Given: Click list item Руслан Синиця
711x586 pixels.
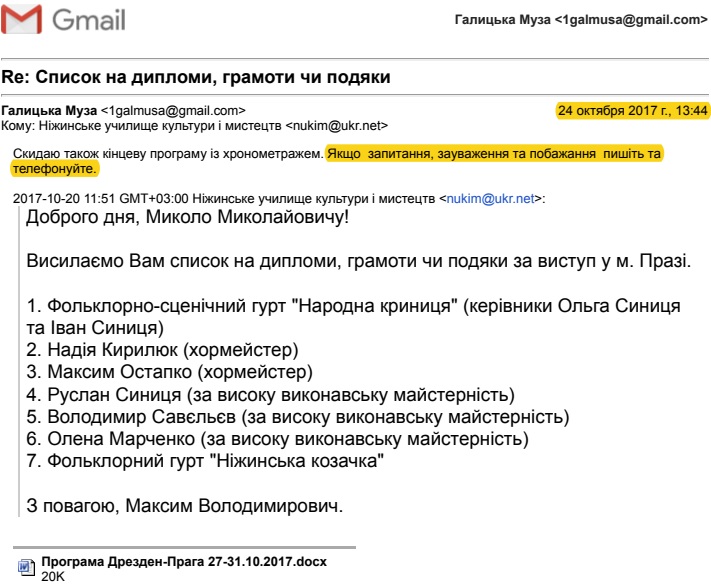Looking at the screenshot, I should (x=270, y=393).
